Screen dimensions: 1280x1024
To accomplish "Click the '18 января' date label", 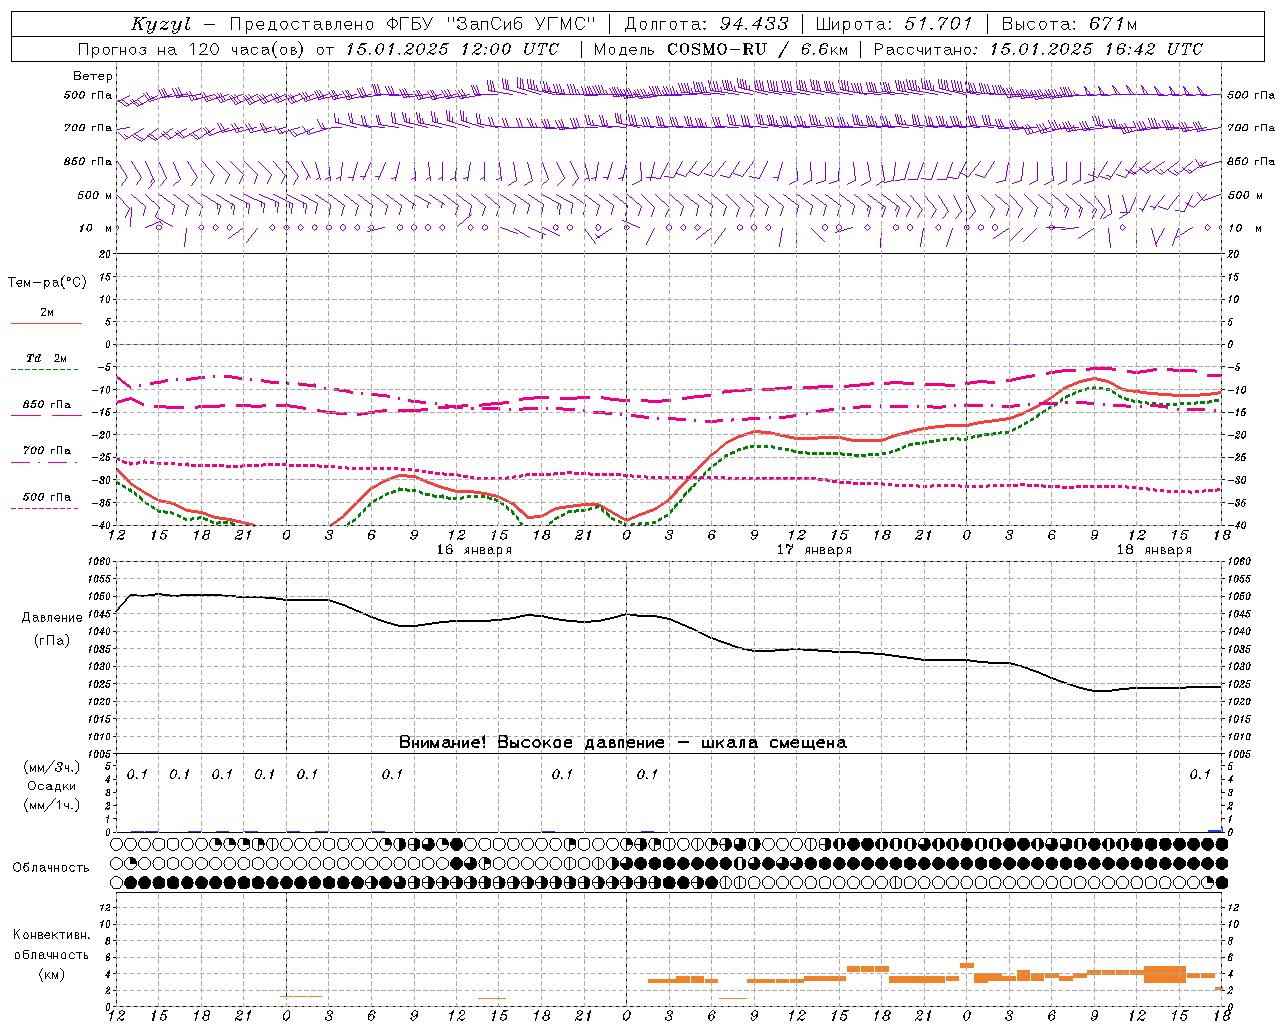I will pyautogui.click(x=1154, y=550).
